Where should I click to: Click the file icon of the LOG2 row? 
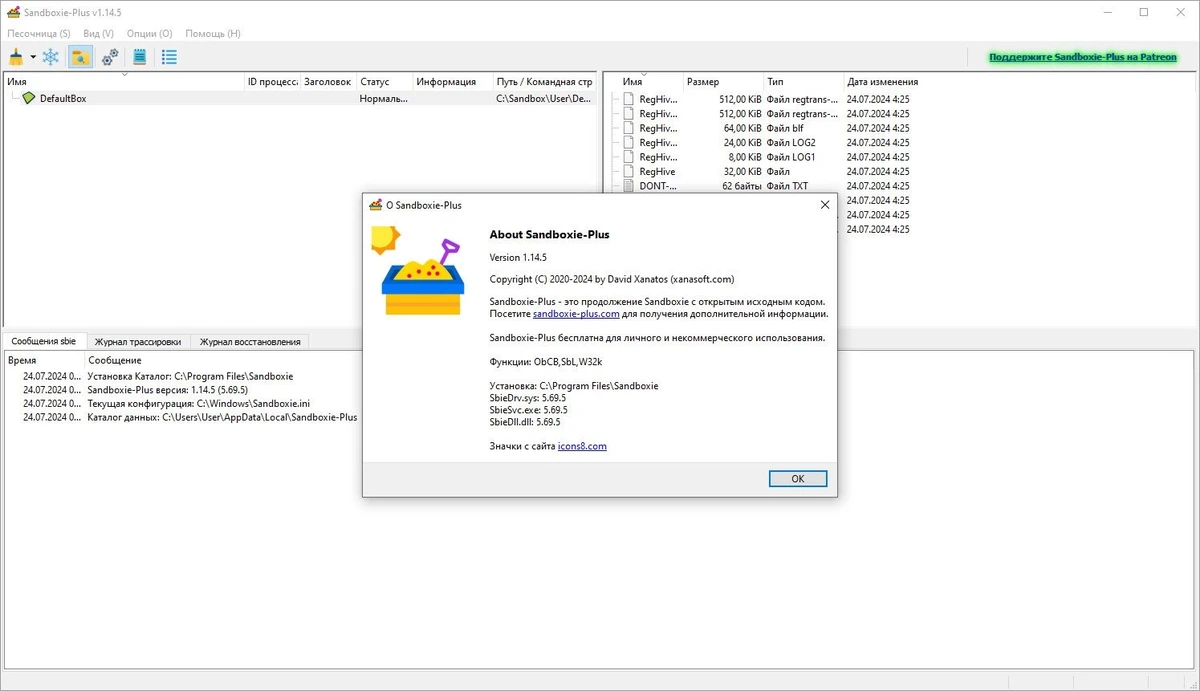click(629, 143)
